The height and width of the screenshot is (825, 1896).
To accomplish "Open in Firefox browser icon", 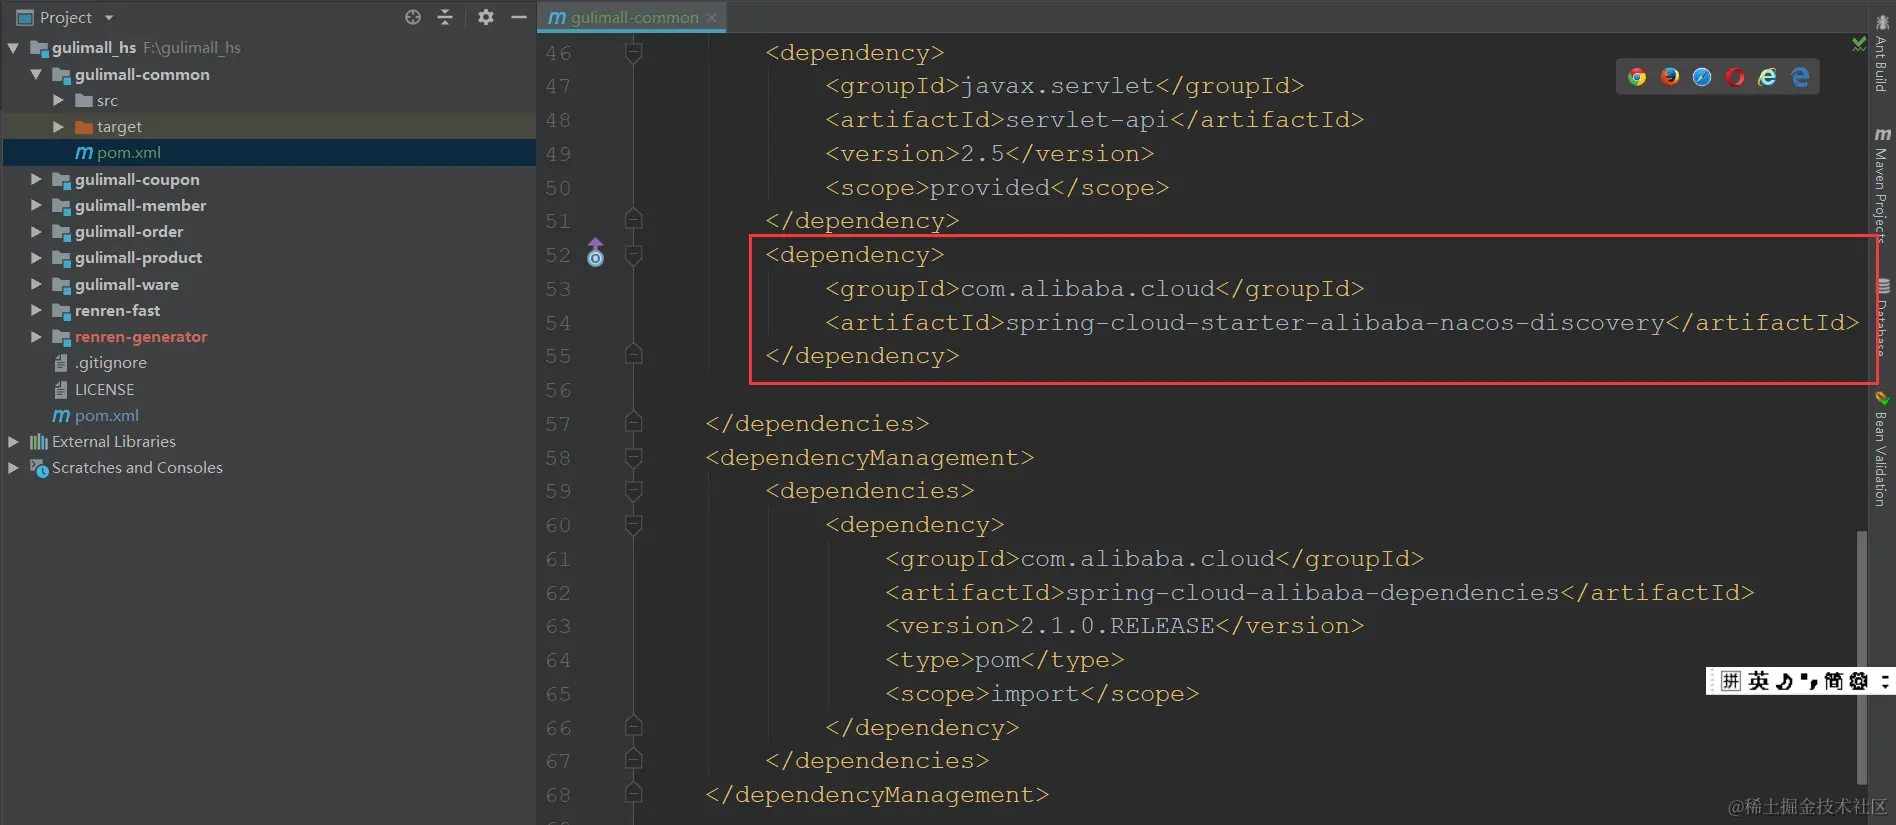I will point(1670,77).
